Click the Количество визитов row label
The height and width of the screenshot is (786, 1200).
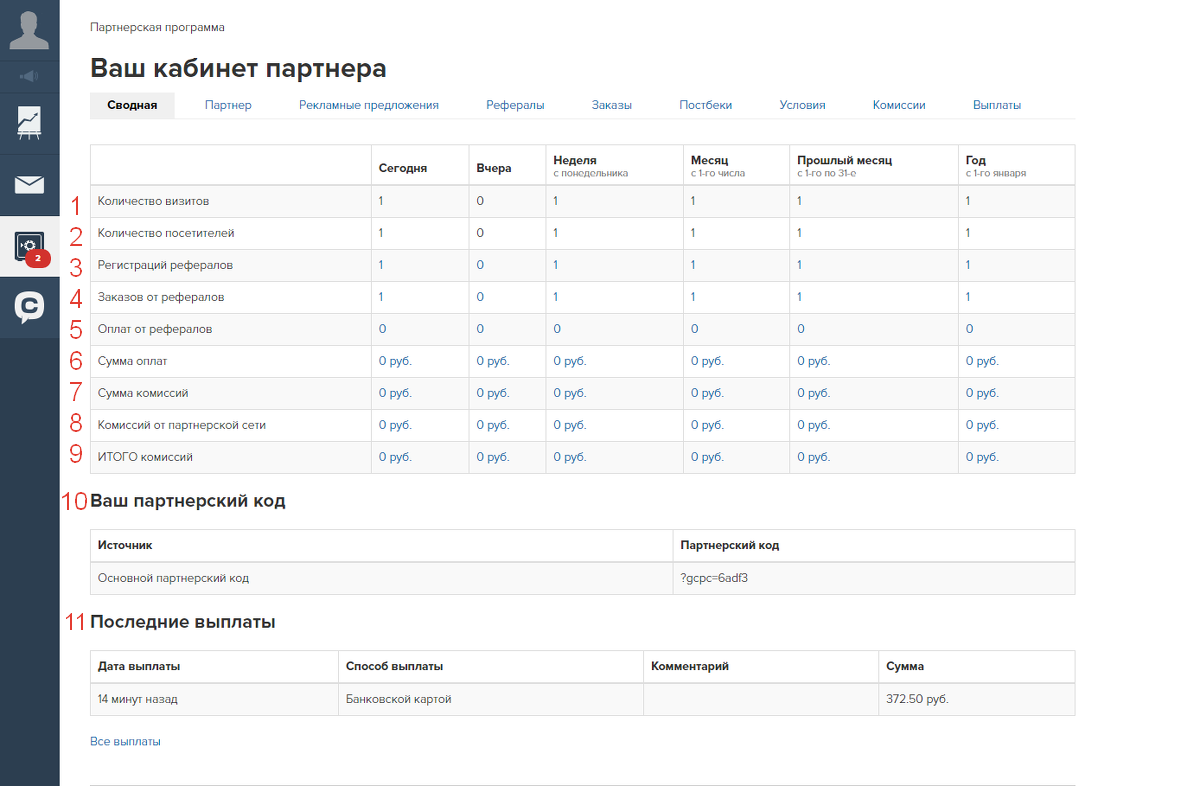pos(154,201)
